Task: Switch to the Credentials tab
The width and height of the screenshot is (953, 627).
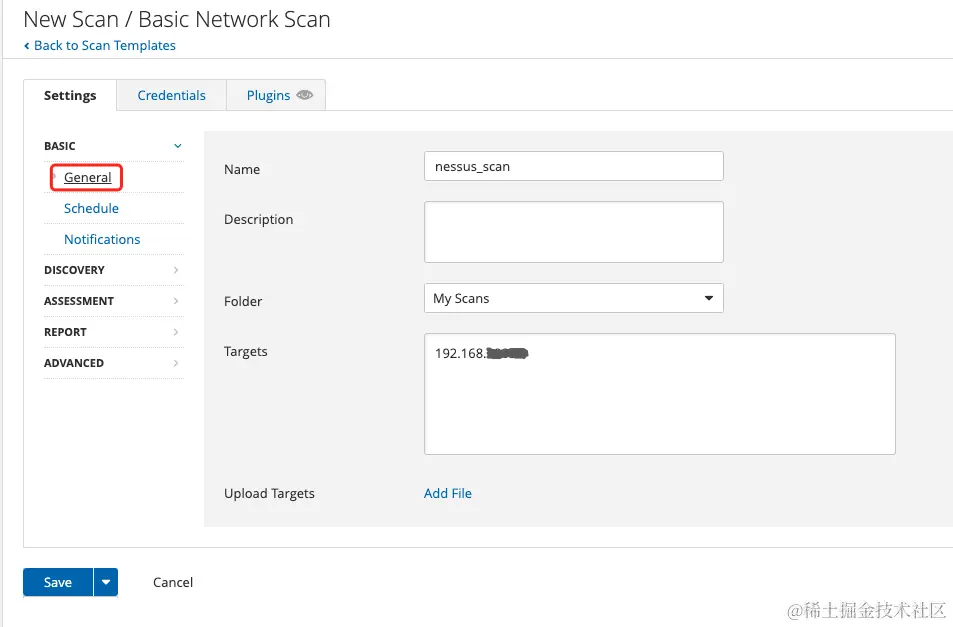Action: pos(171,95)
